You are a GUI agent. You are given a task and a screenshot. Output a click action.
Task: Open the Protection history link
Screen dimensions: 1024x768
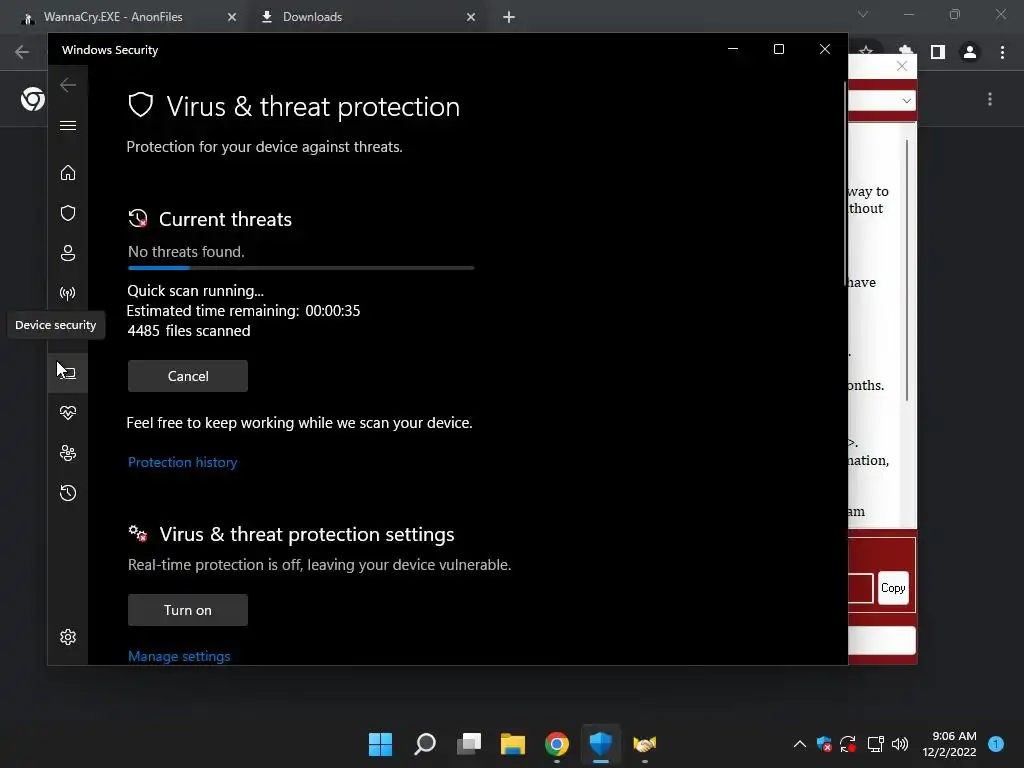182,462
